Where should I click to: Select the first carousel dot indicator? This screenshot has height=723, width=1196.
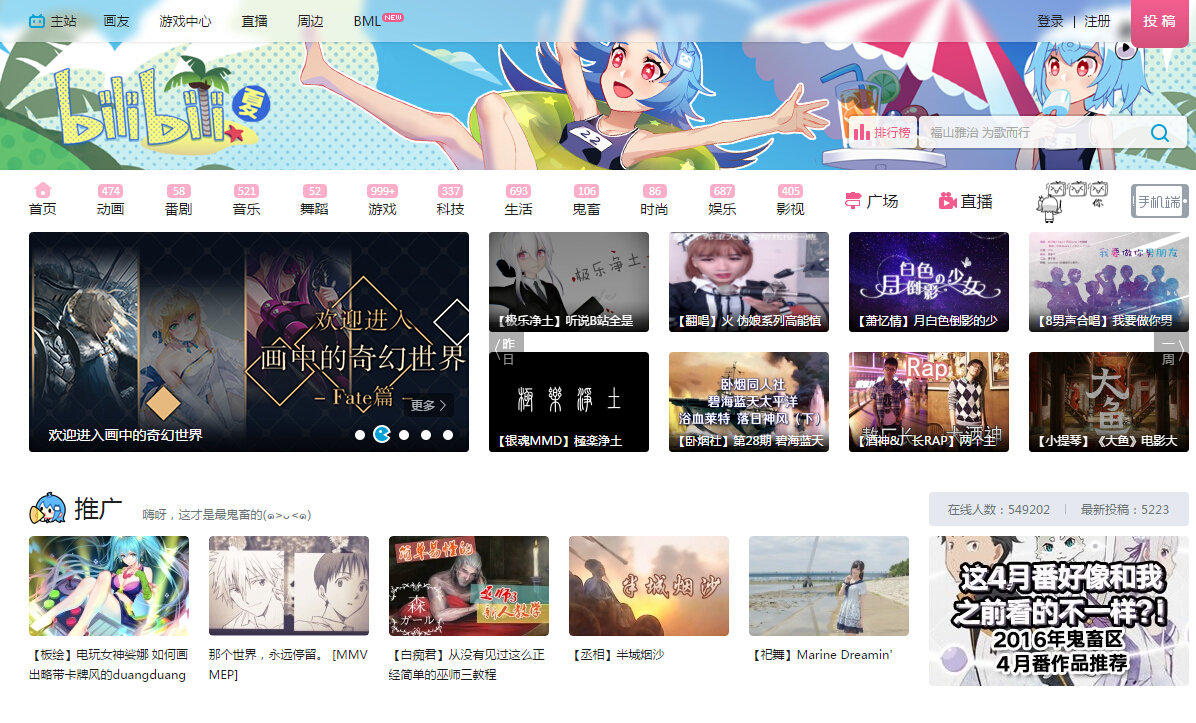point(360,435)
